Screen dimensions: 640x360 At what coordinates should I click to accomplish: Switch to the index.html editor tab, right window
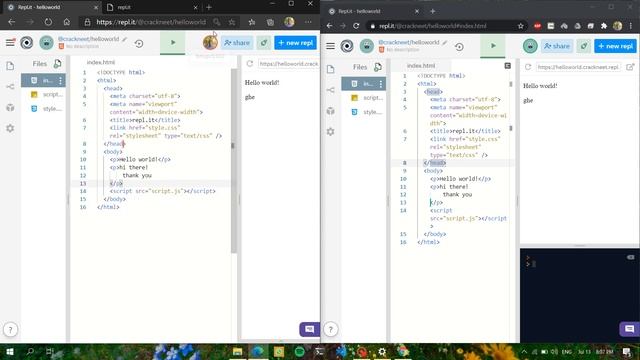coord(421,66)
